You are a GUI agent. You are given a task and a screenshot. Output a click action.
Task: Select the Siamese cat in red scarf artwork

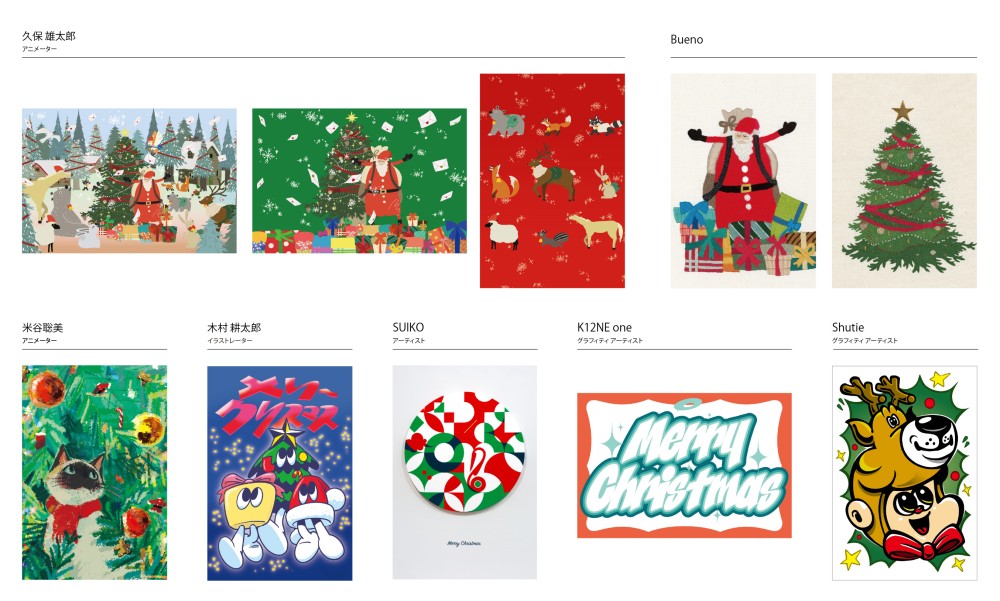tap(94, 472)
